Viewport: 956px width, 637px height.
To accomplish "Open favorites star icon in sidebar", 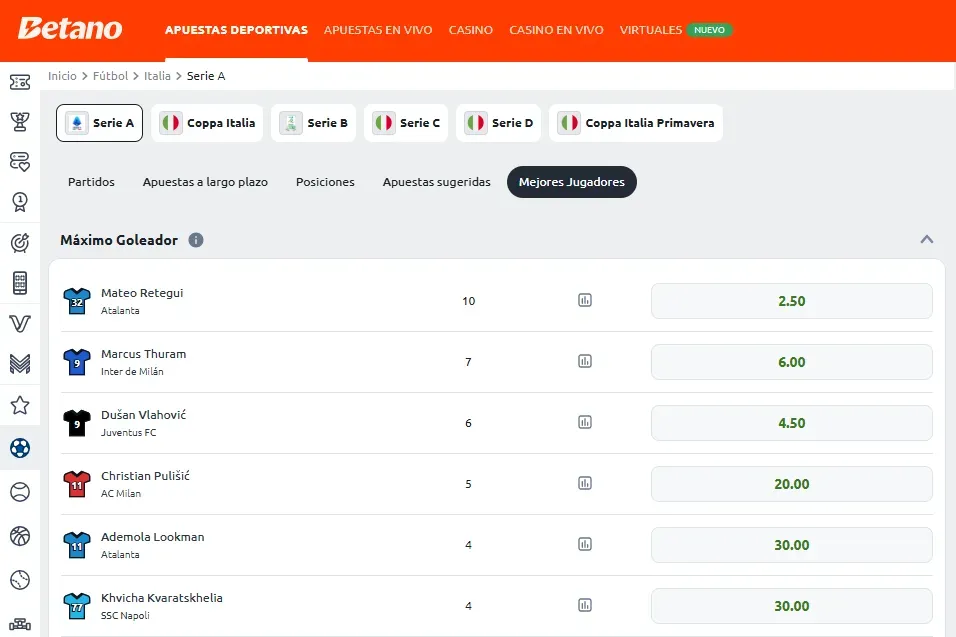I will point(20,405).
